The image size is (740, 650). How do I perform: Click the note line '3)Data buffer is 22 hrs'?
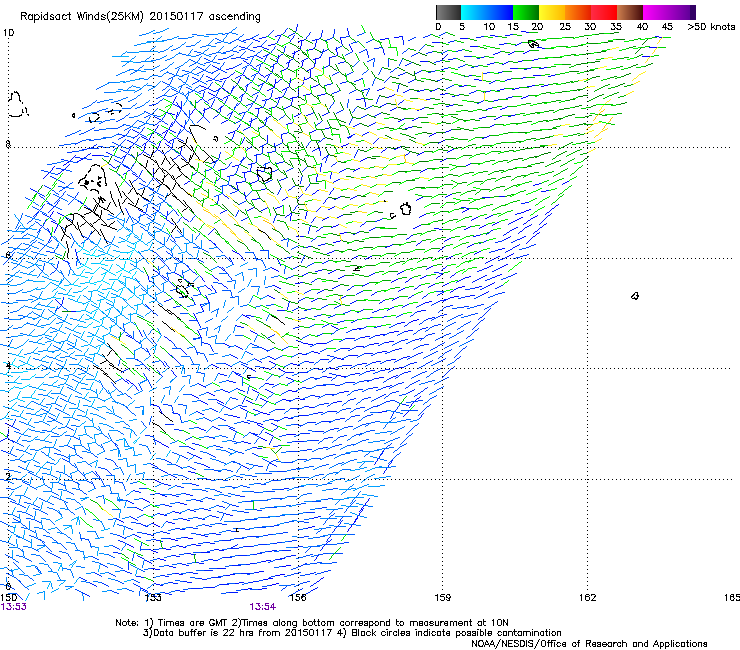[x=352, y=633]
